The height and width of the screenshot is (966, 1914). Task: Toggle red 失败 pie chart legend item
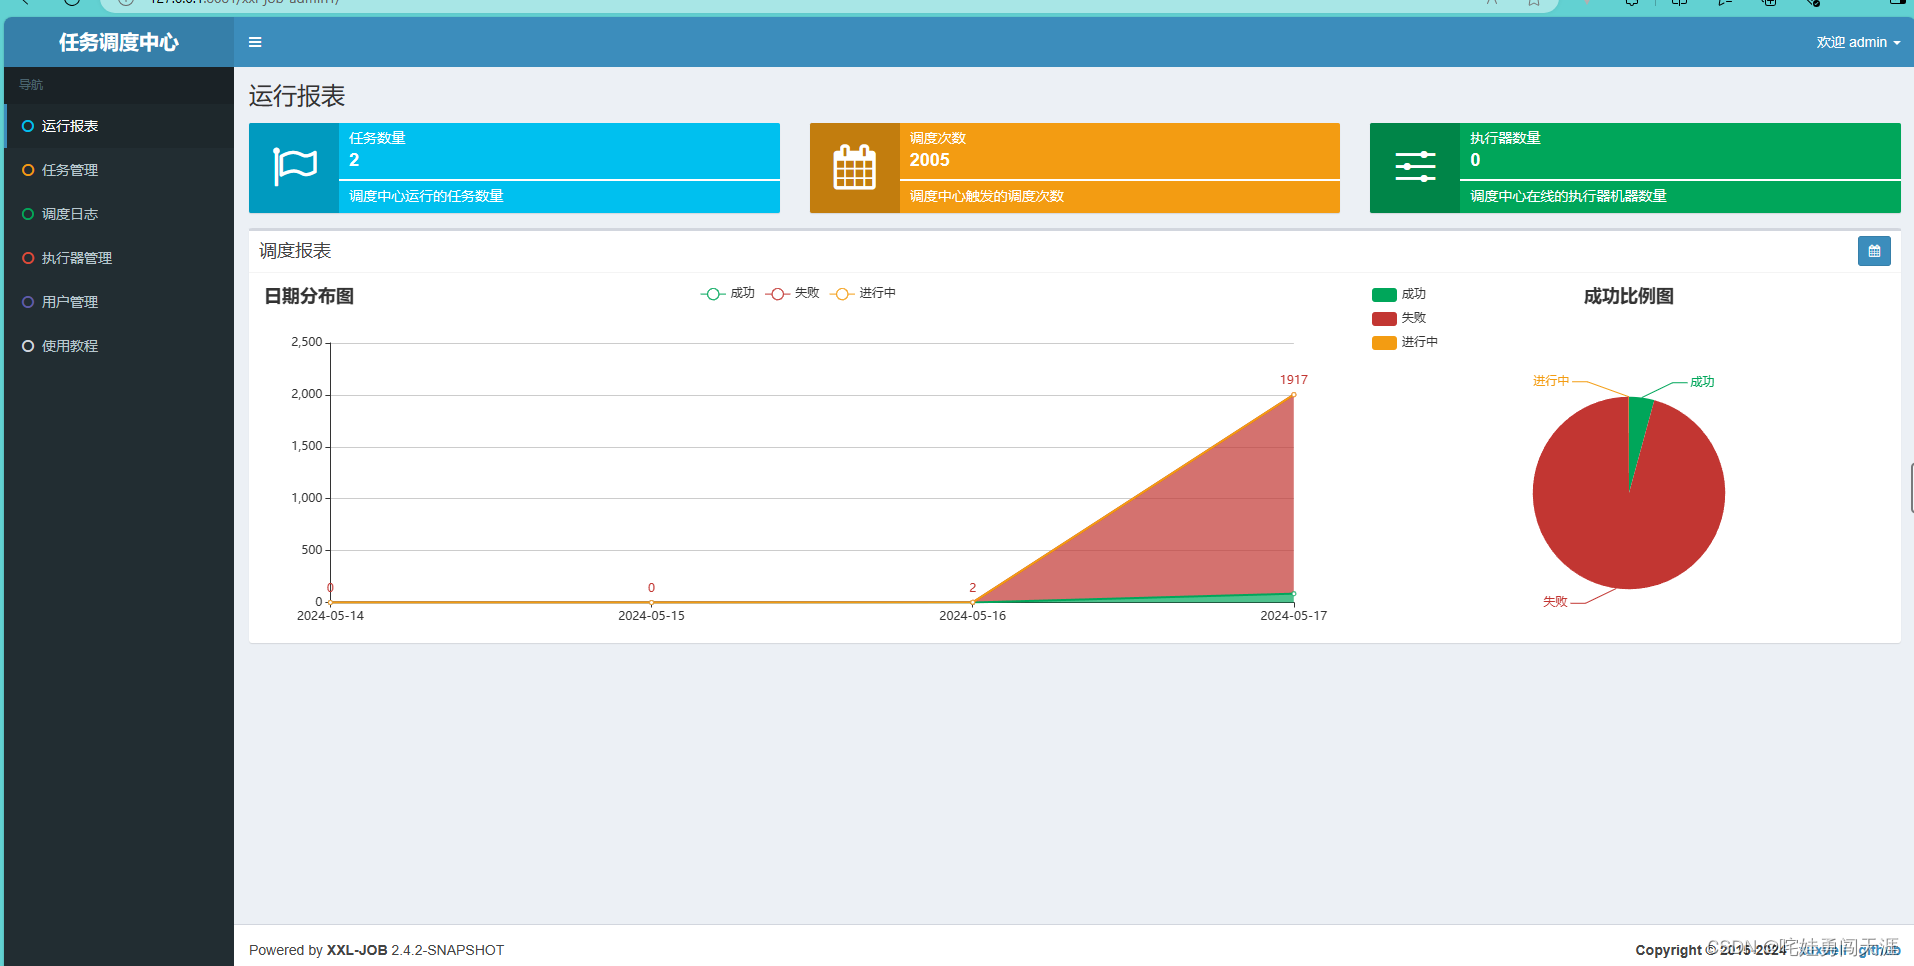(x=1399, y=318)
